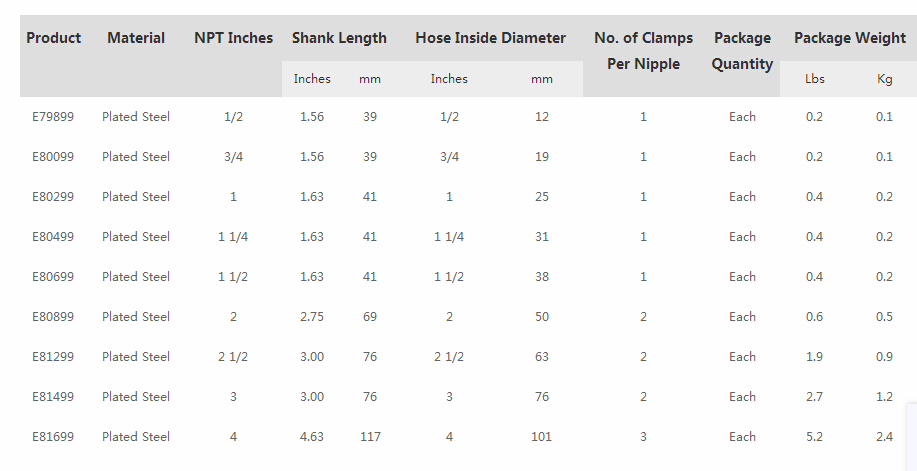917x471 pixels.
Task: Click the Product column header
Action: tap(53, 38)
